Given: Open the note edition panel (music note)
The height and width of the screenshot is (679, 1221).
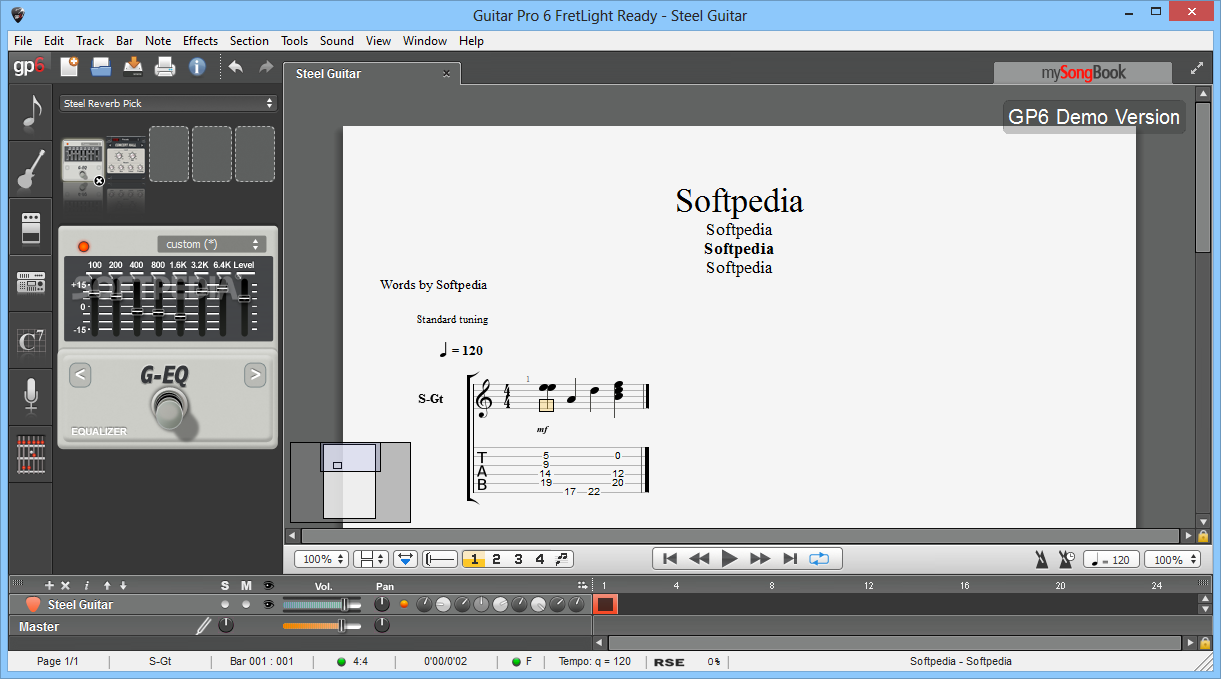Looking at the screenshot, I should click(31, 113).
